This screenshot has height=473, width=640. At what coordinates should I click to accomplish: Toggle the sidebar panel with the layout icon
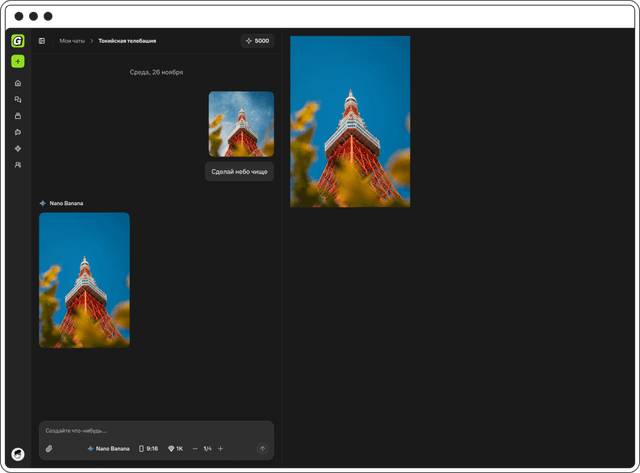pos(42,41)
